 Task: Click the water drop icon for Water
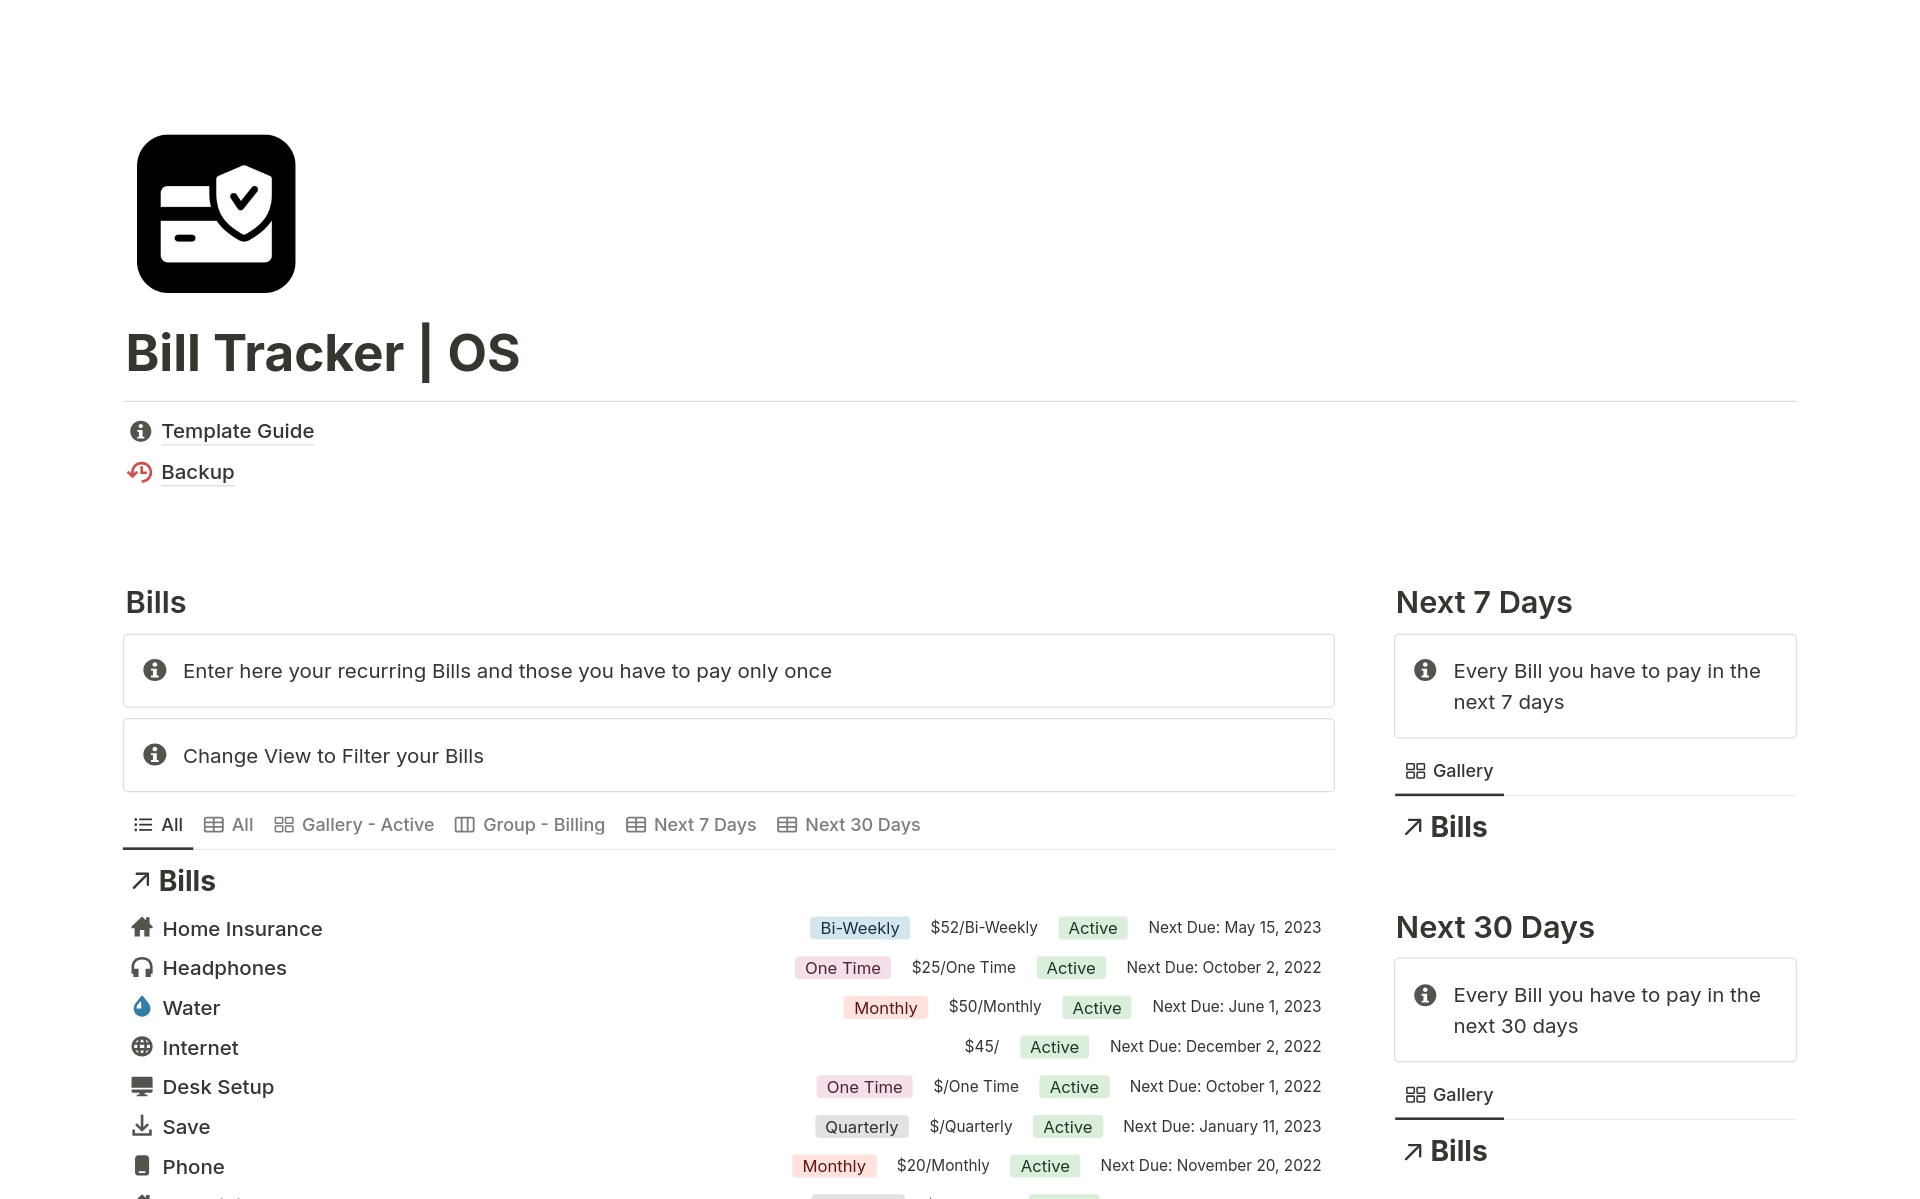tap(142, 1006)
